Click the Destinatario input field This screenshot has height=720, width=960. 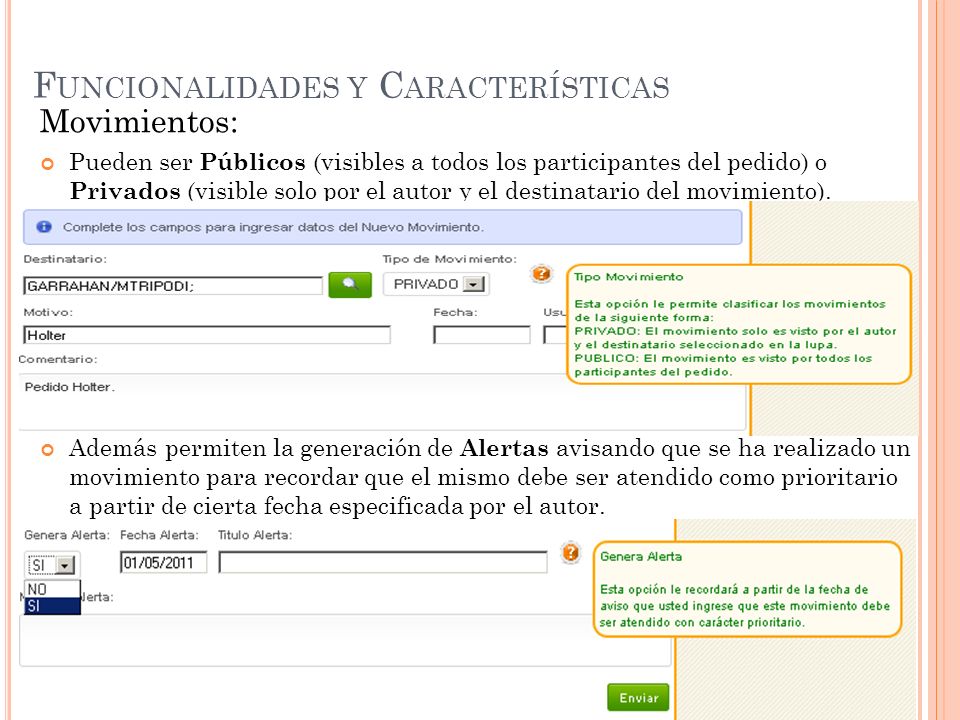click(173, 286)
